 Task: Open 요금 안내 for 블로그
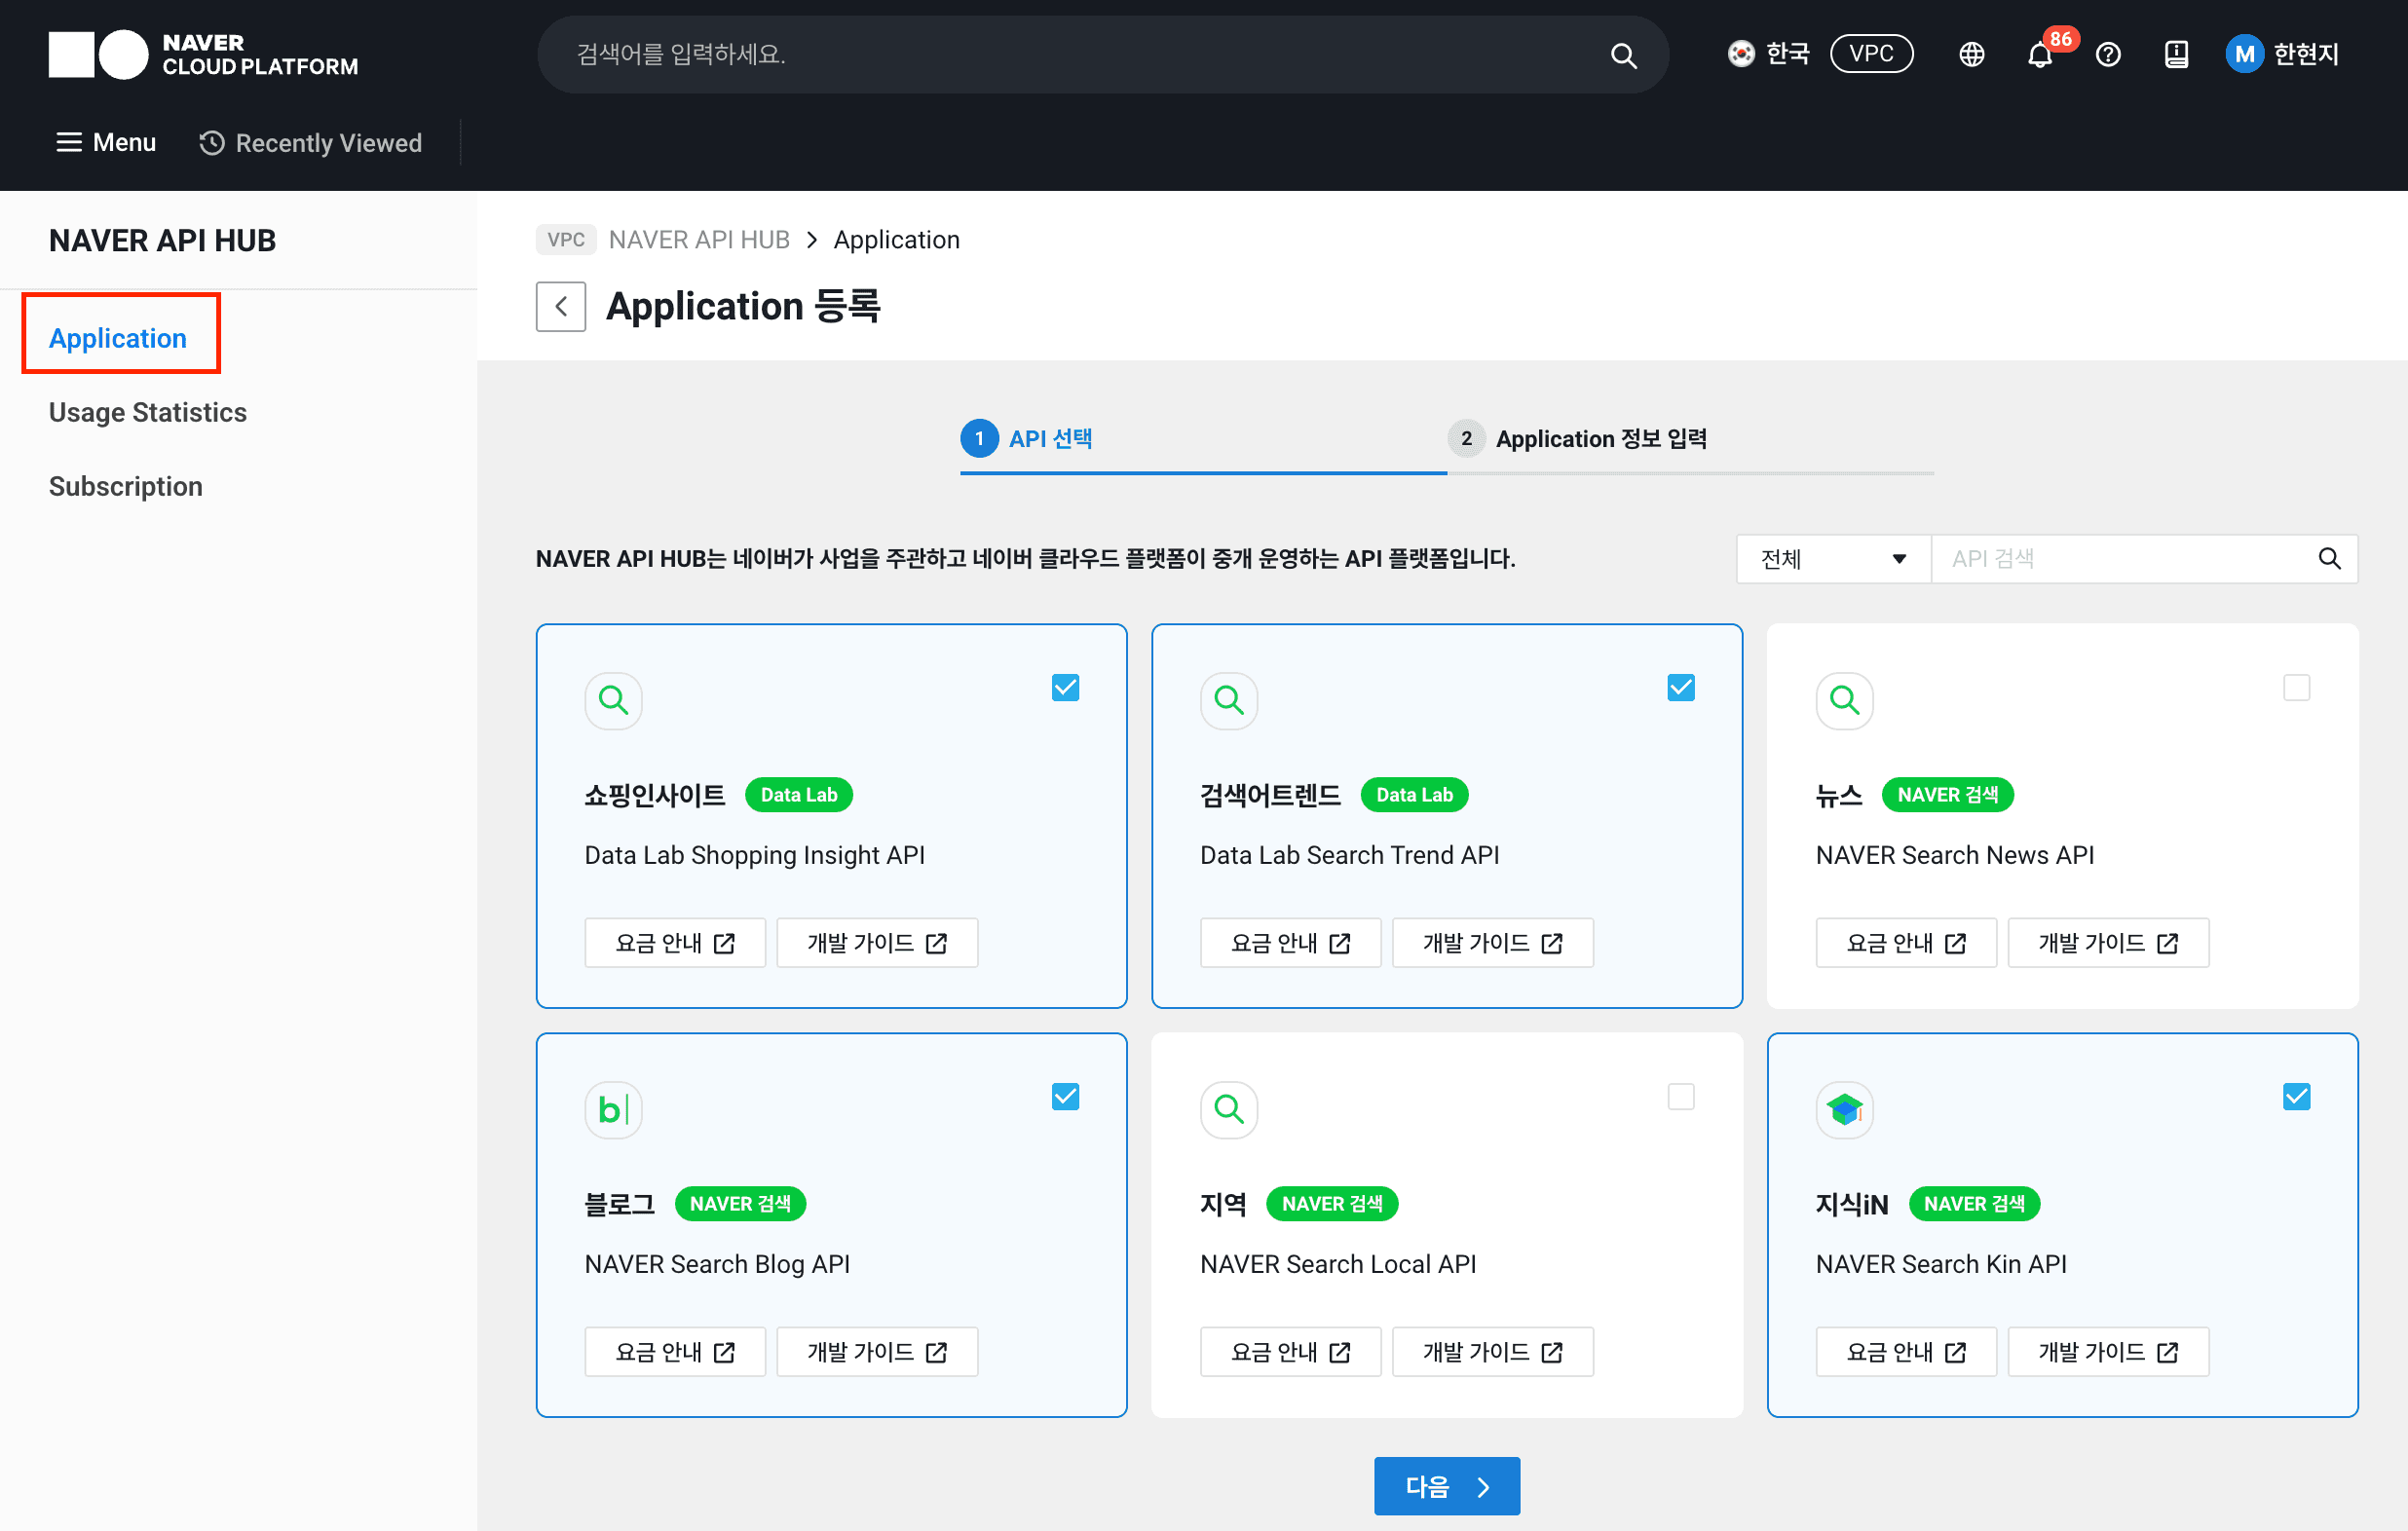[x=675, y=1352]
